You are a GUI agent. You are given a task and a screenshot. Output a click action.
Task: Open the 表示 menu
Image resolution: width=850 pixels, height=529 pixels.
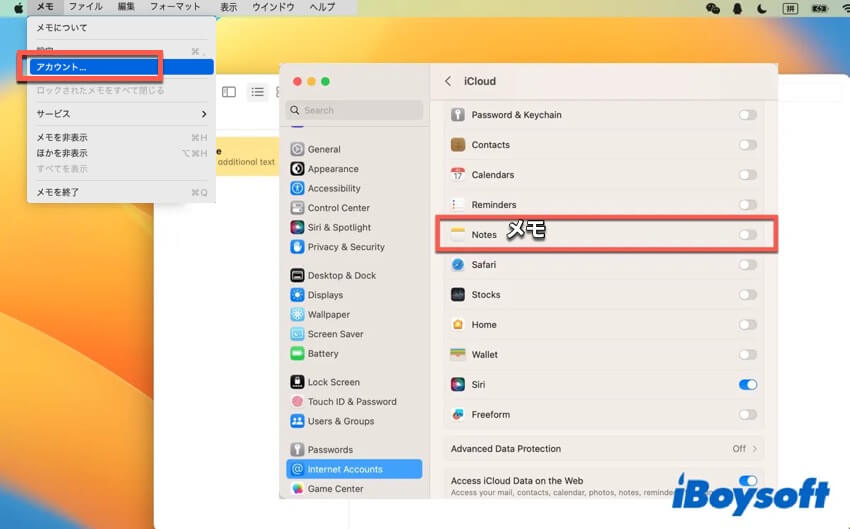228,7
